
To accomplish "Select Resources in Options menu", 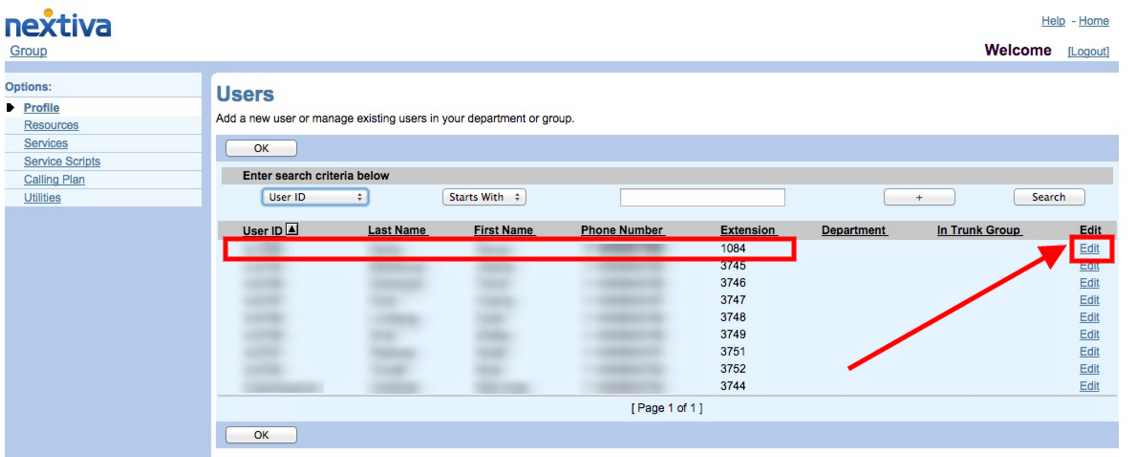I will (x=51, y=125).
